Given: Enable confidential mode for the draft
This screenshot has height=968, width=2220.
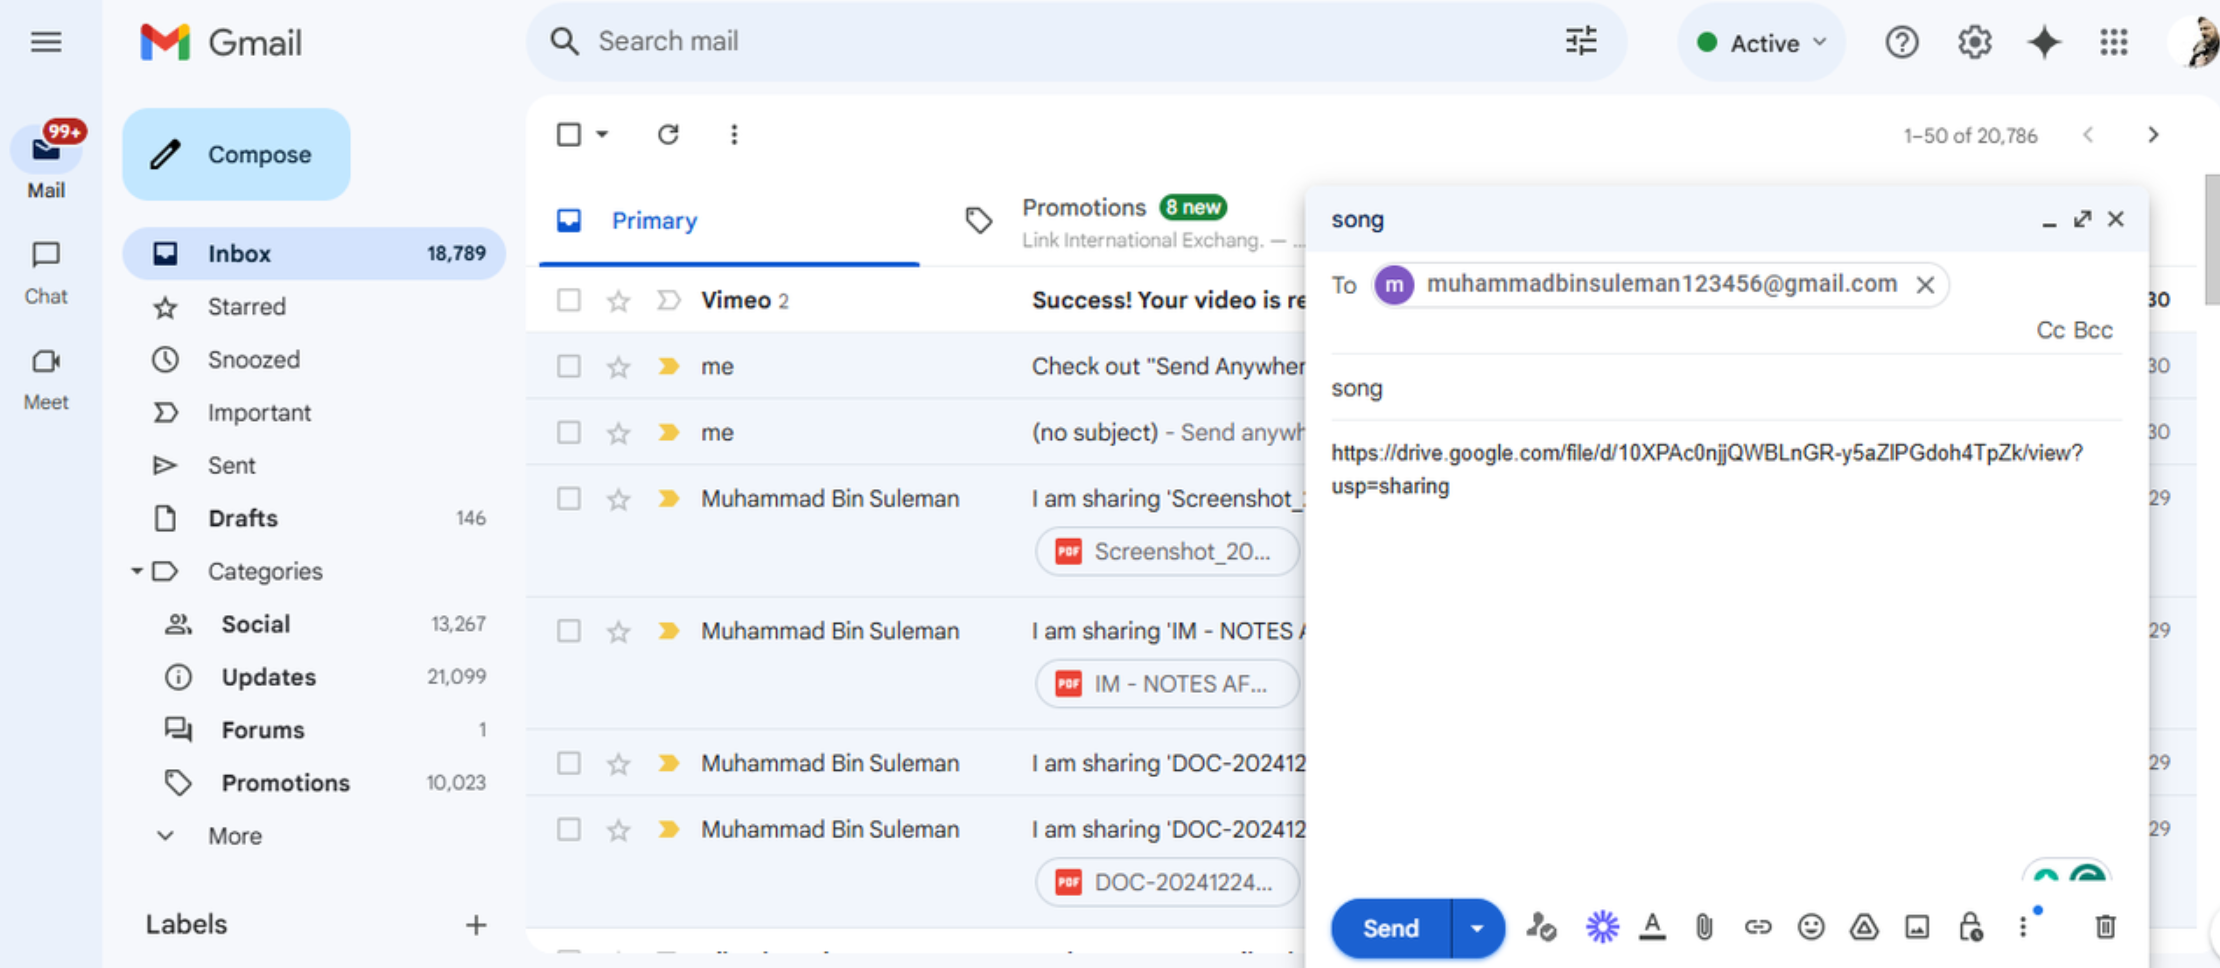Looking at the screenshot, I should (1970, 927).
